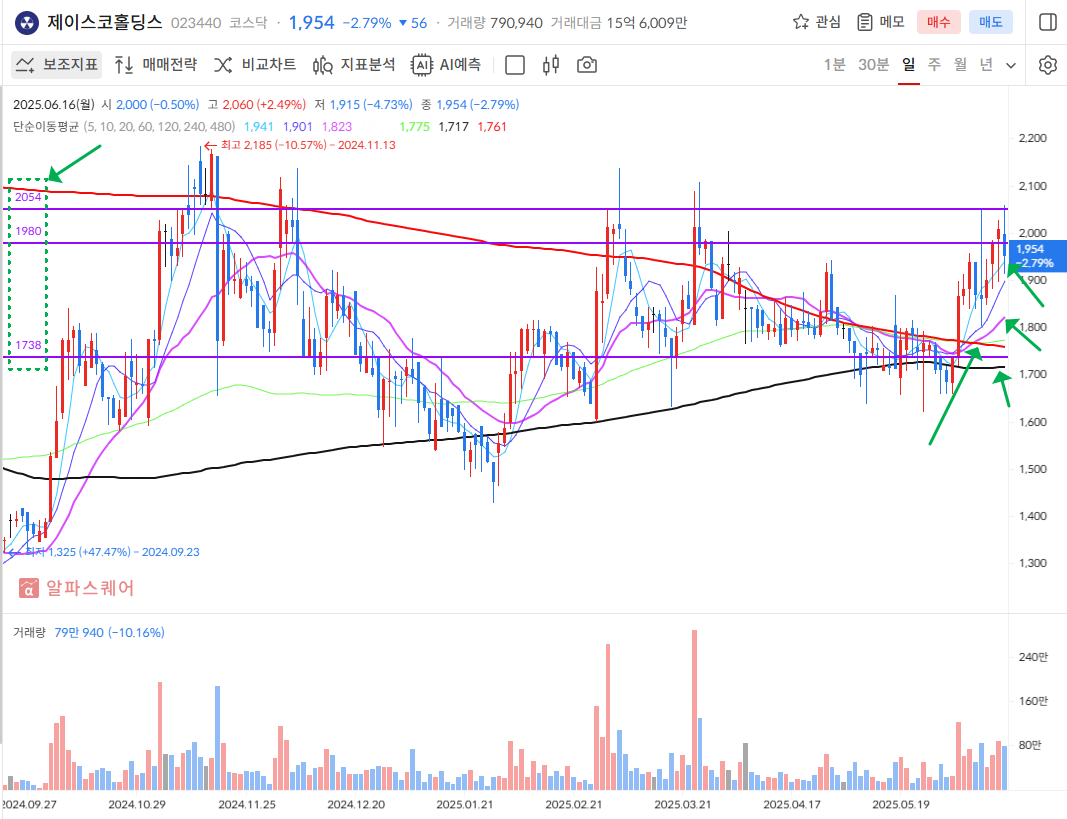This screenshot has width=1067, height=819.
Task: Click the 제이스코홀딩스 stock logo icon
Action: 27,22
